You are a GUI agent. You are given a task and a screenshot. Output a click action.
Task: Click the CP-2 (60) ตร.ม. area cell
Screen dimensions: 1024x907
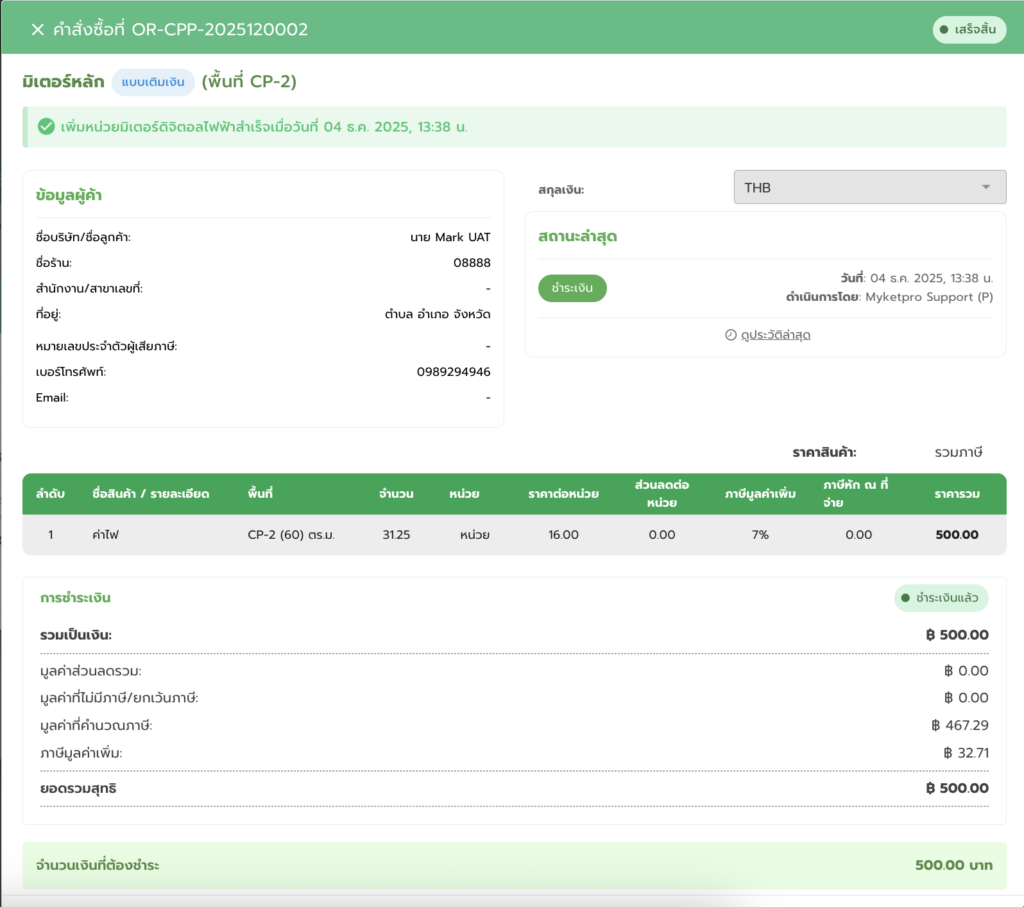[x=290, y=535]
